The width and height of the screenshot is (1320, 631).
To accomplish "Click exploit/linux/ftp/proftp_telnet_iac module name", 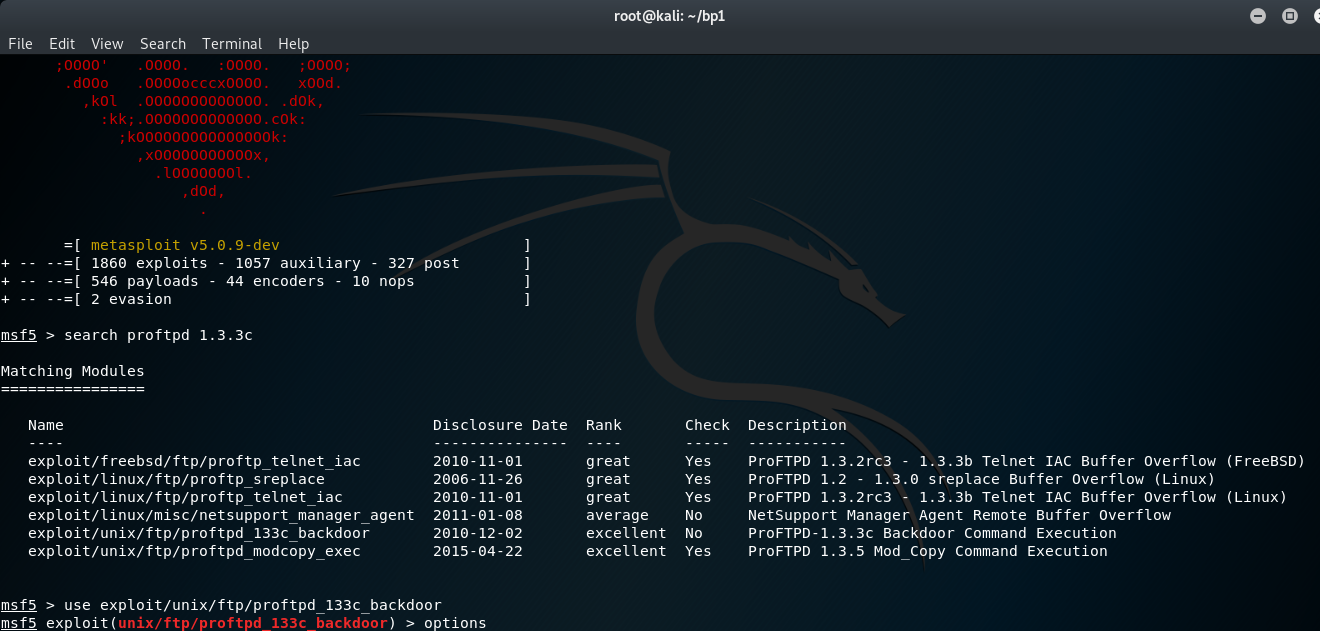I will tap(185, 497).
